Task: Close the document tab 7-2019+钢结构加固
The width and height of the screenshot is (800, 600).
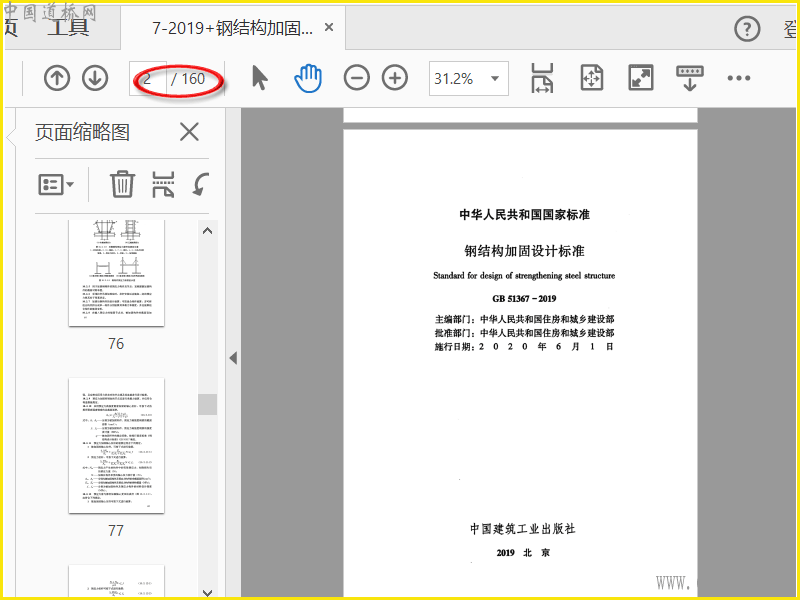Action: coord(329,27)
